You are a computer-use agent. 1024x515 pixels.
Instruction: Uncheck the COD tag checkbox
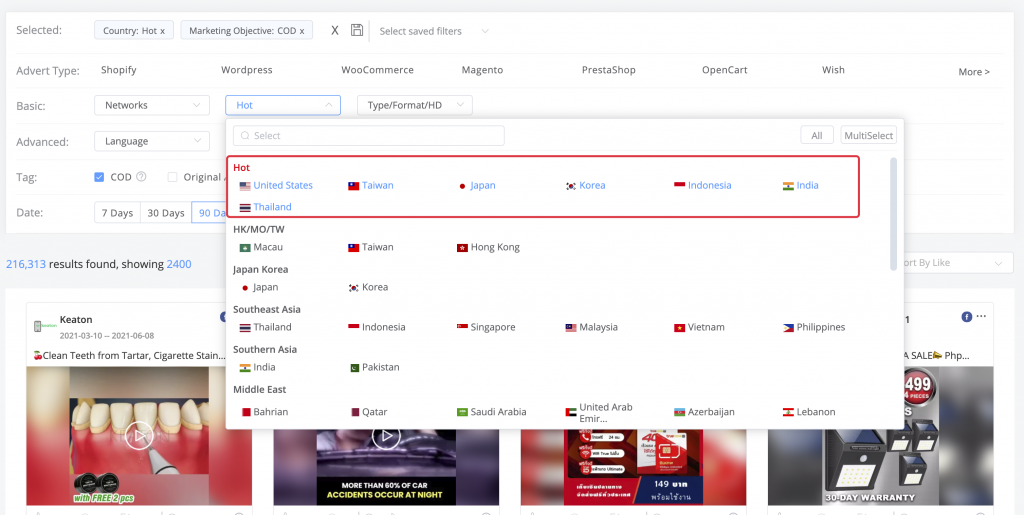point(99,177)
